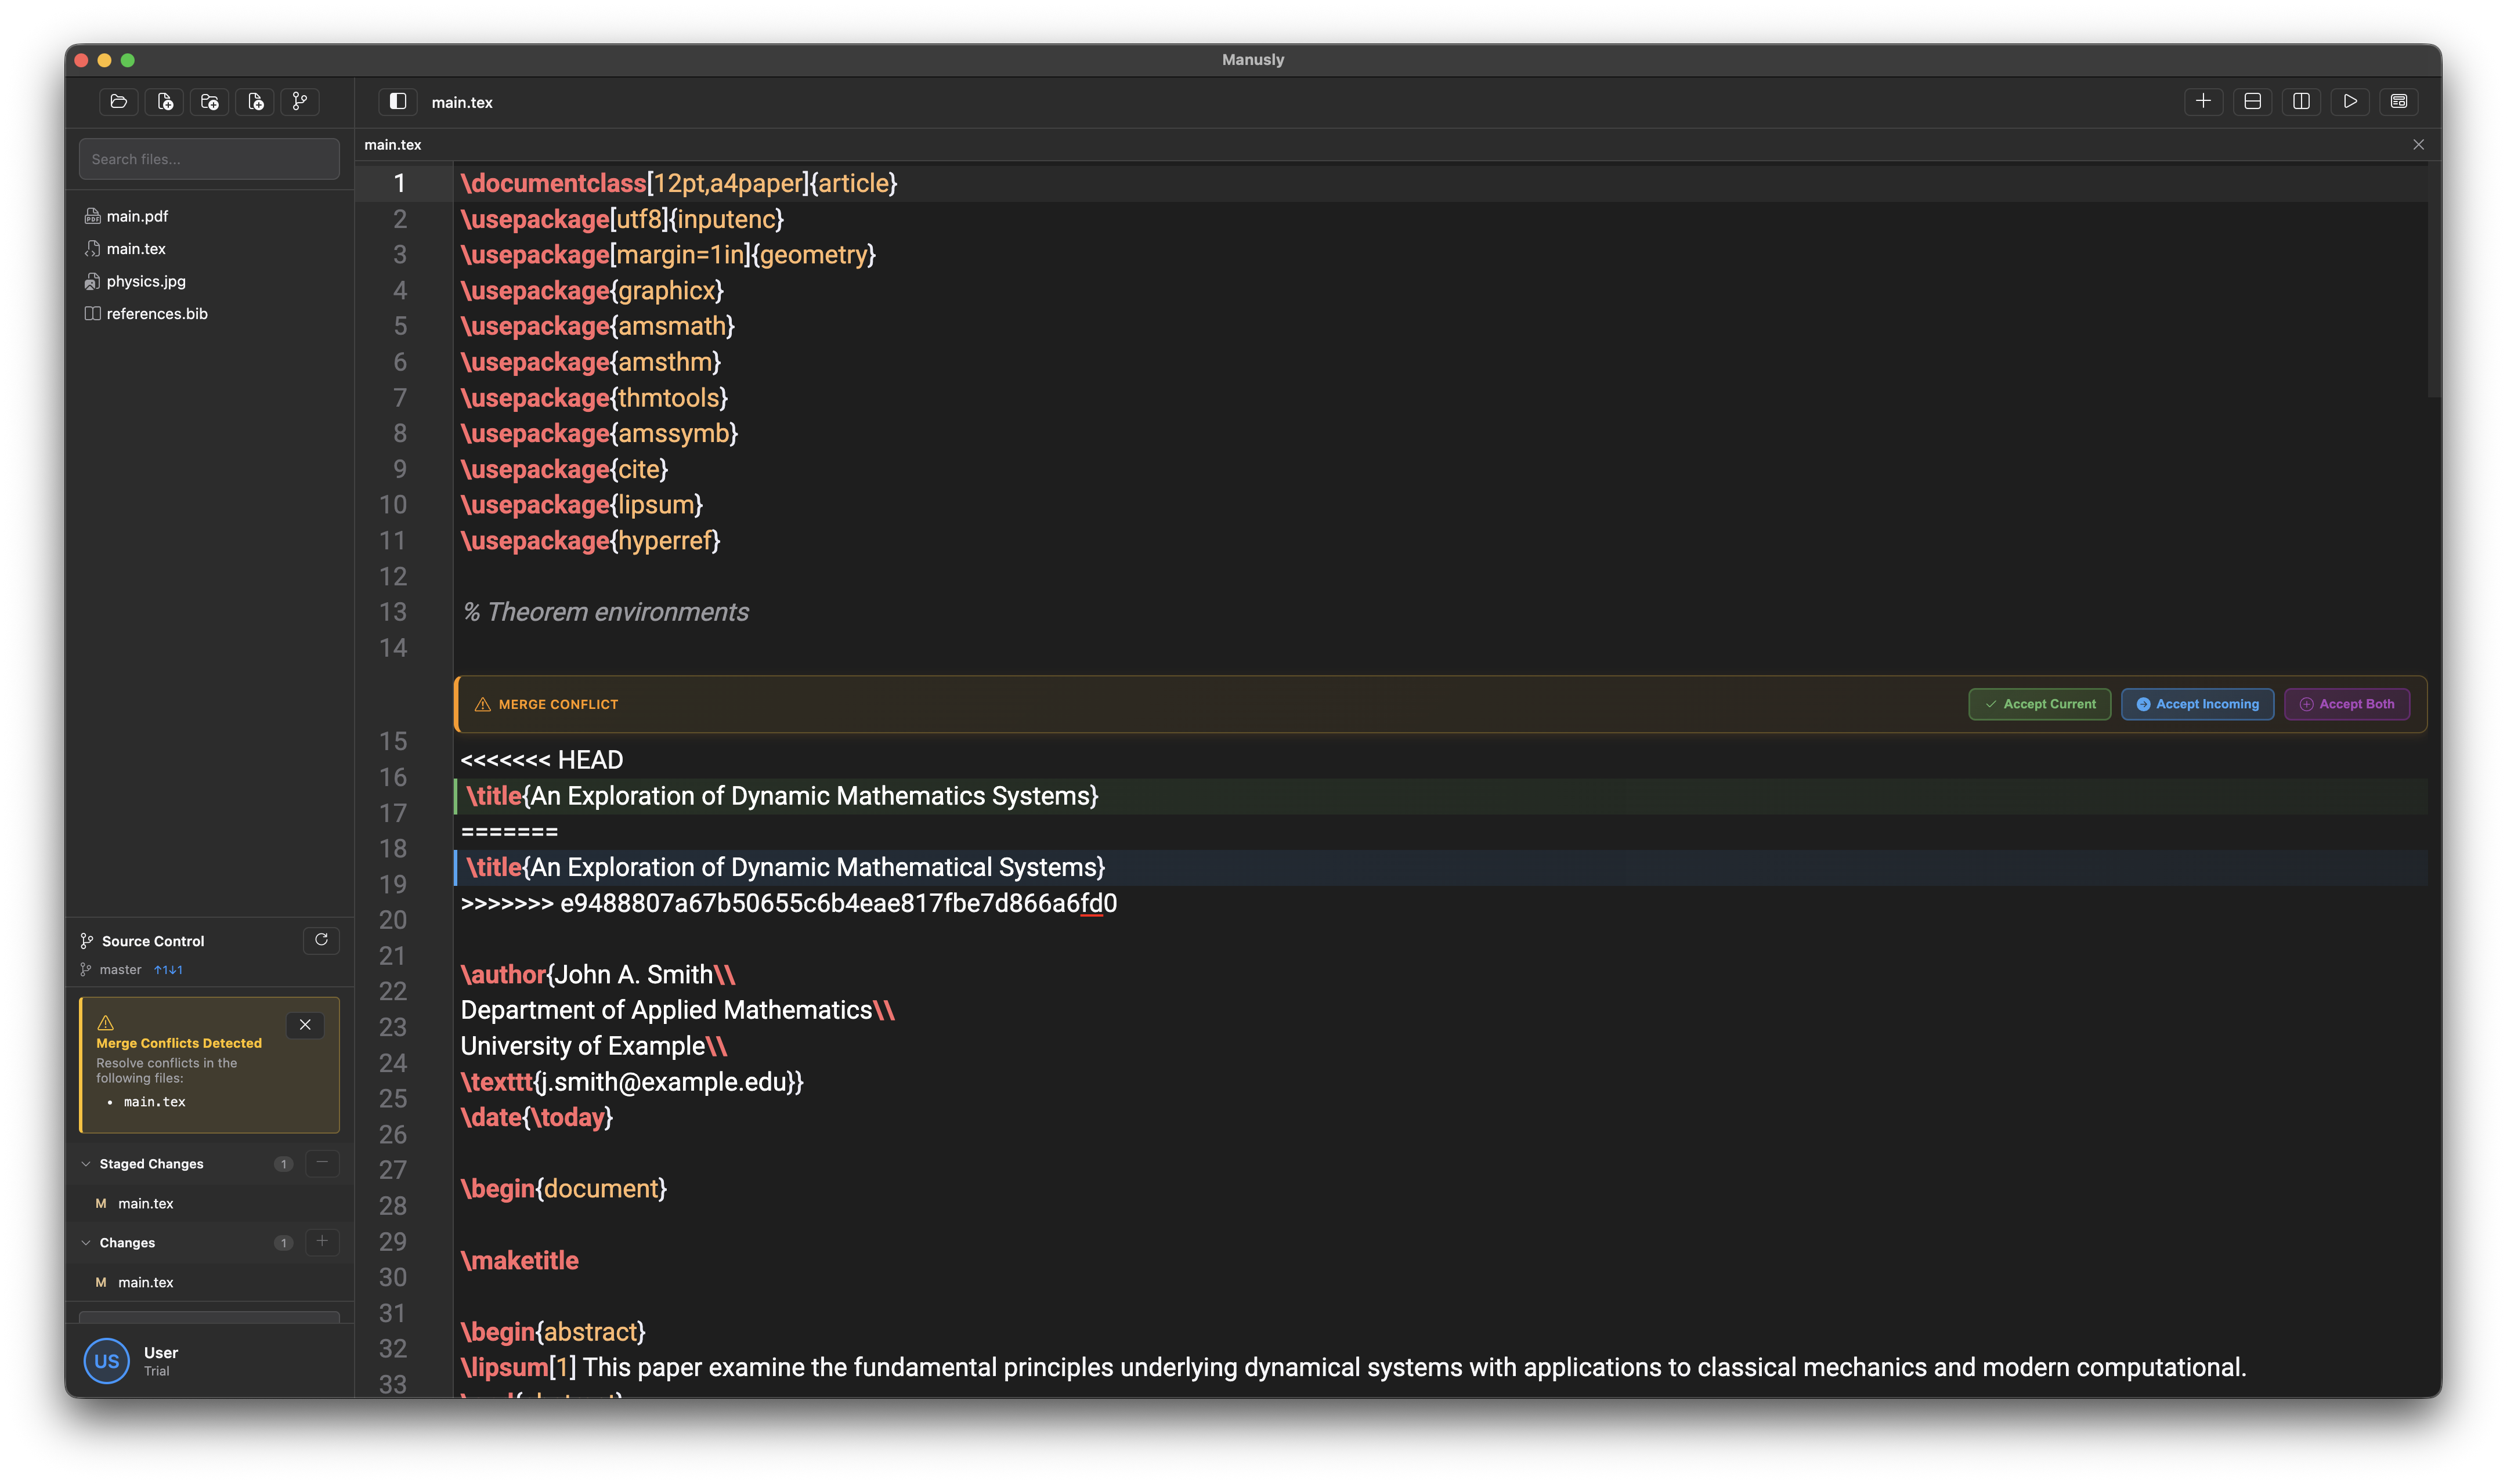Collapse the Staged Changes section
Viewport: 2507px width, 1484px height.
point(86,1163)
